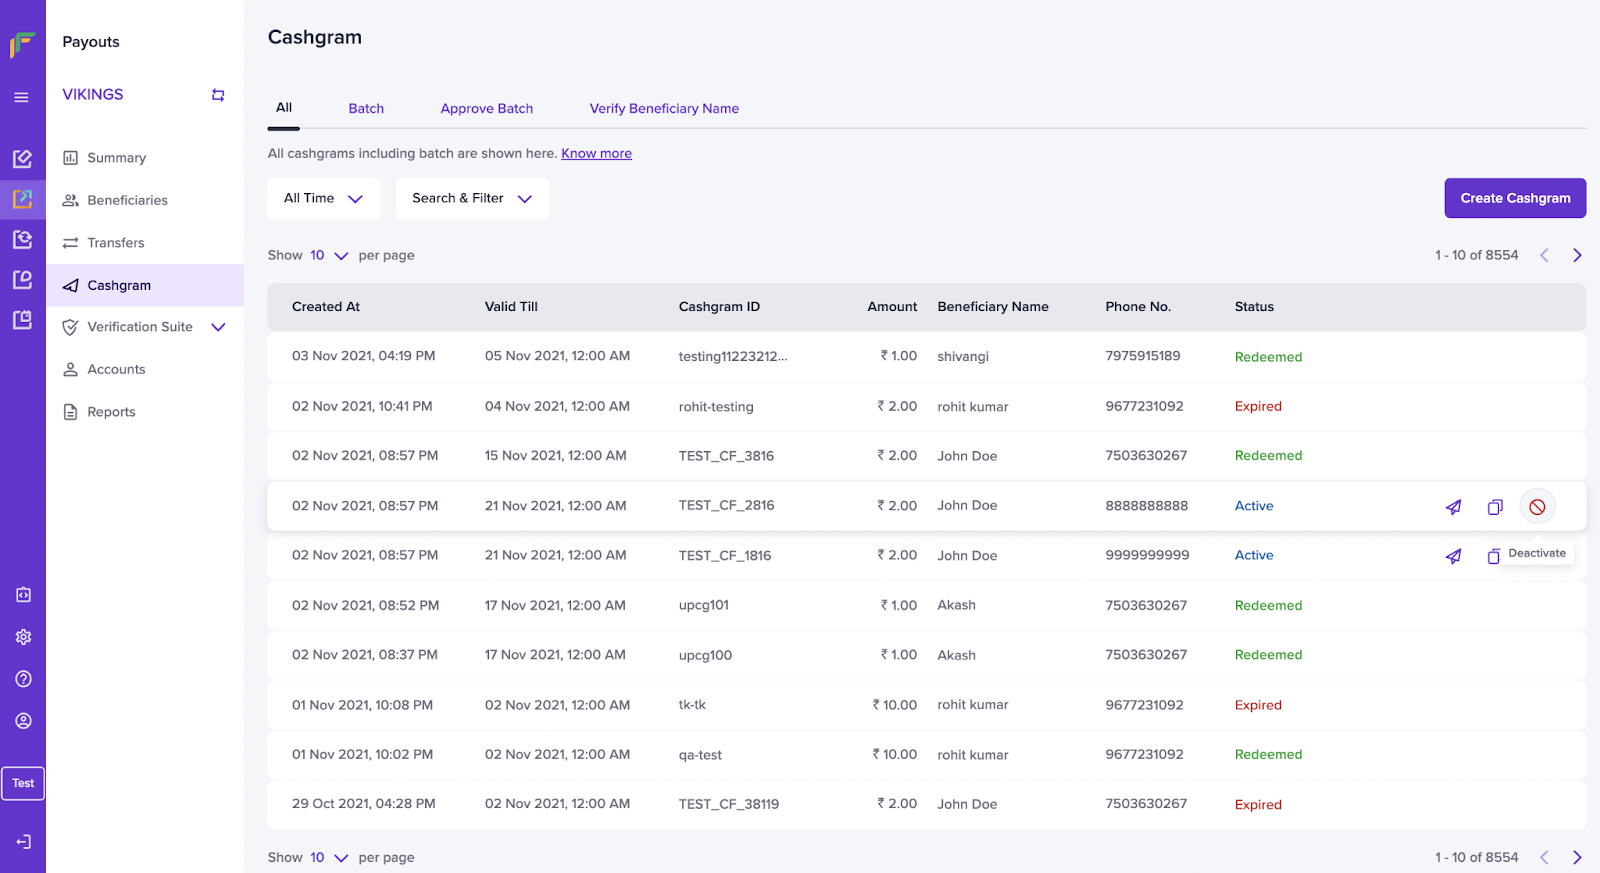Open the fifth product icon in the rail
The width and height of the screenshot is (1600, 873).
pyautogui.click(x=22, y=320)
